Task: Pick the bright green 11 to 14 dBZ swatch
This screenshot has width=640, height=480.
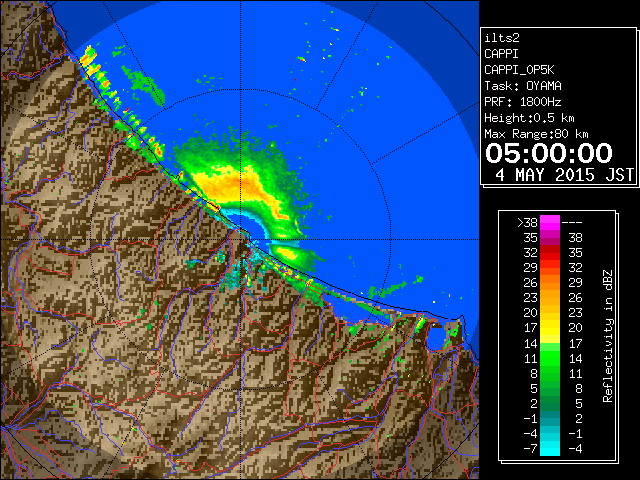Action: (x=550, y=358)
